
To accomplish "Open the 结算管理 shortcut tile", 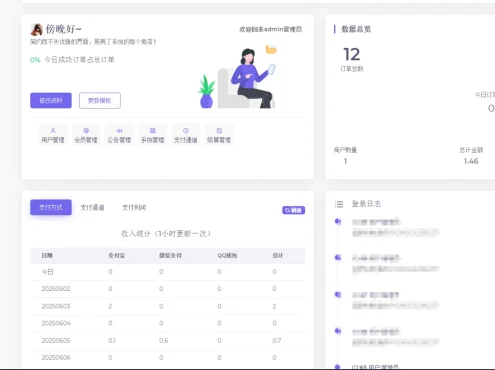I will pyautogui.click(x=219, y=135).
